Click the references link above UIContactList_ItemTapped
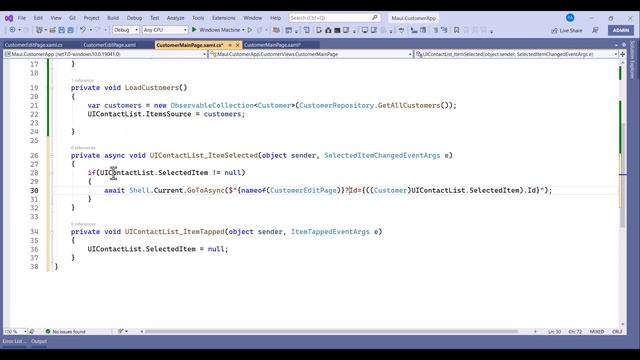This screenshot has height=360, width=640. 83,224
